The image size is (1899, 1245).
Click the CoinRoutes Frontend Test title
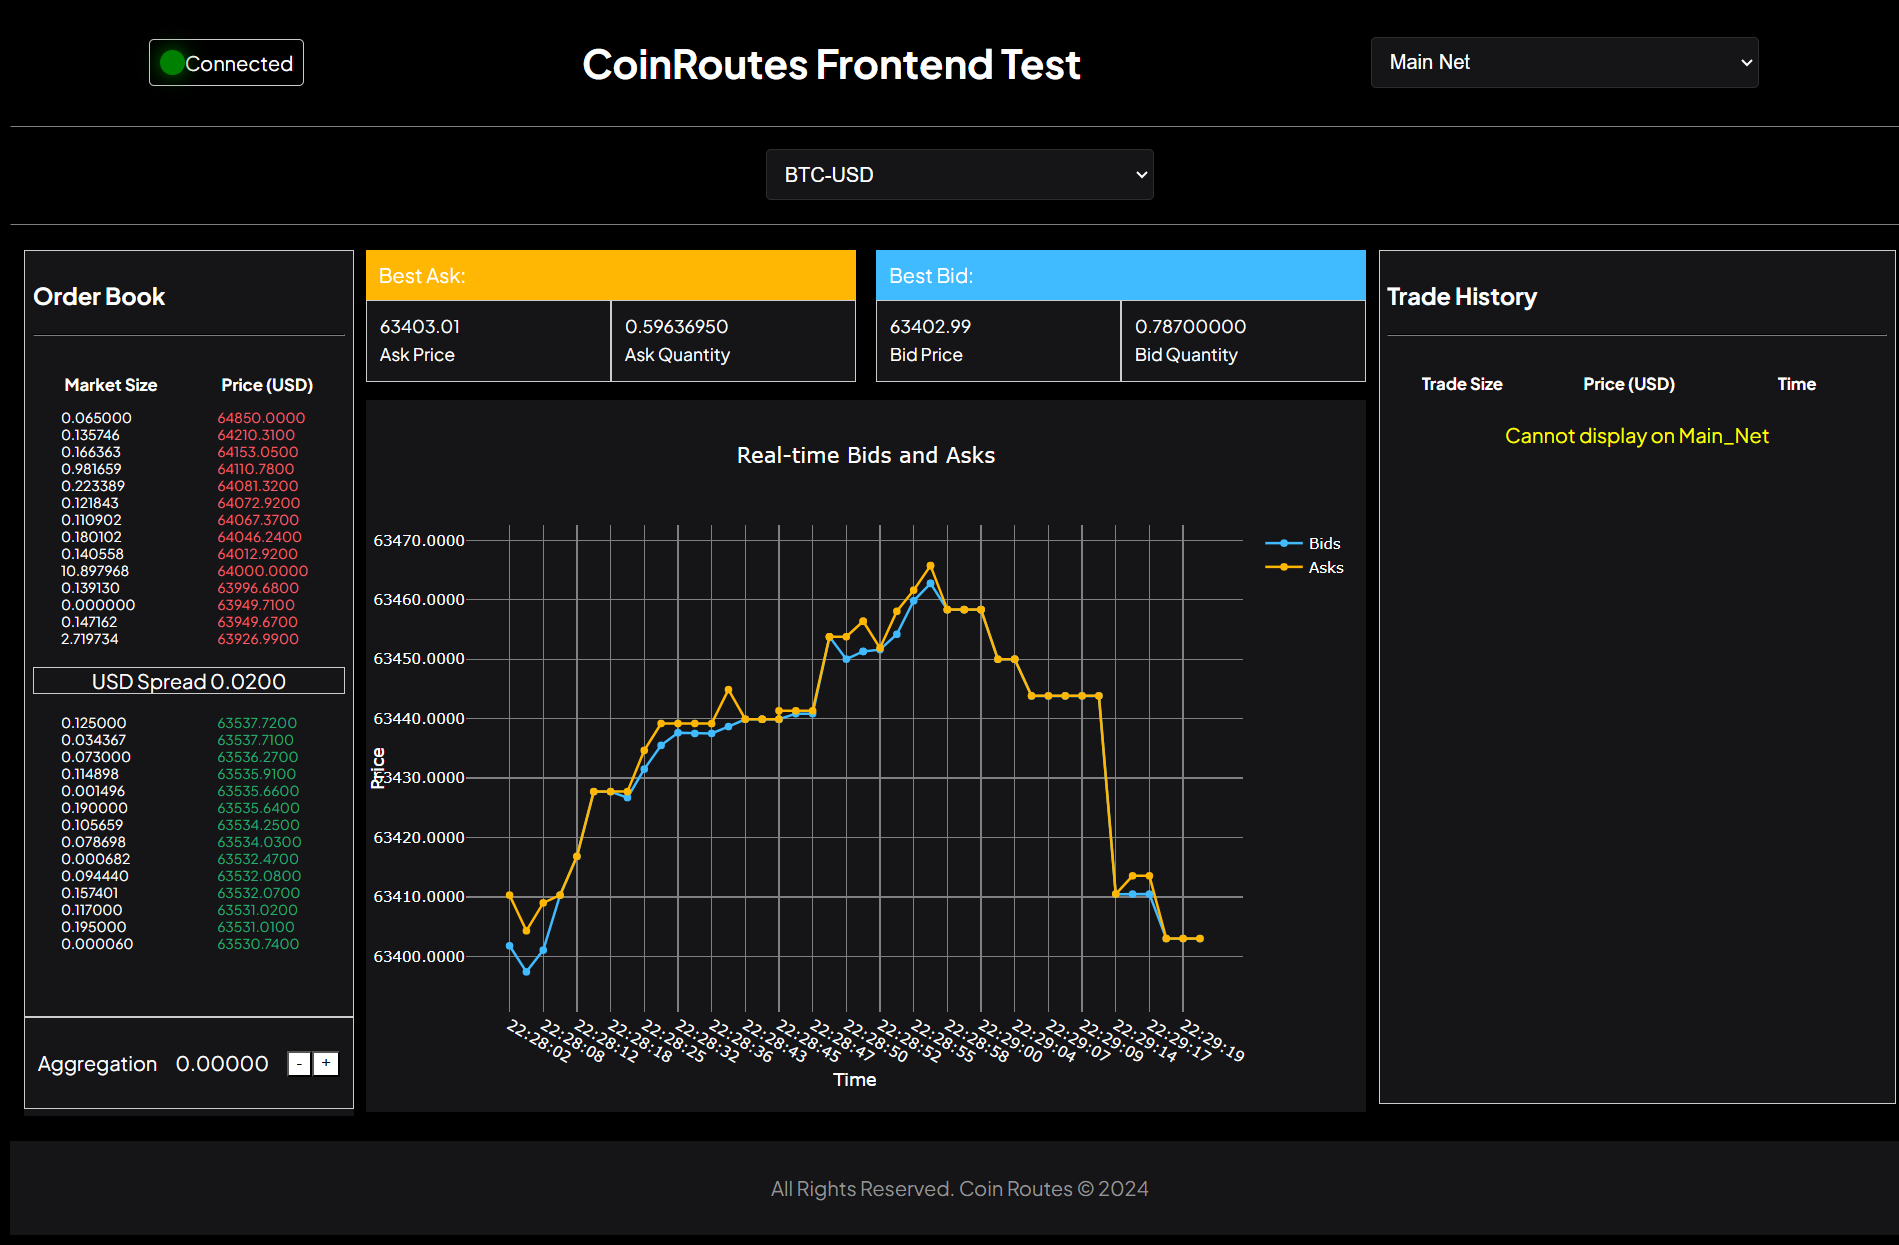point(831,65)
